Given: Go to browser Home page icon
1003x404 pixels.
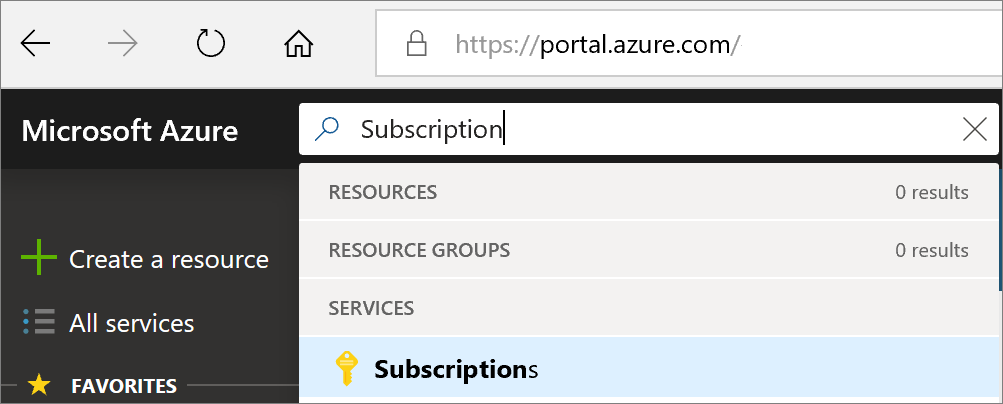Looking at the screenshot, I should click(x=298, y=45).
